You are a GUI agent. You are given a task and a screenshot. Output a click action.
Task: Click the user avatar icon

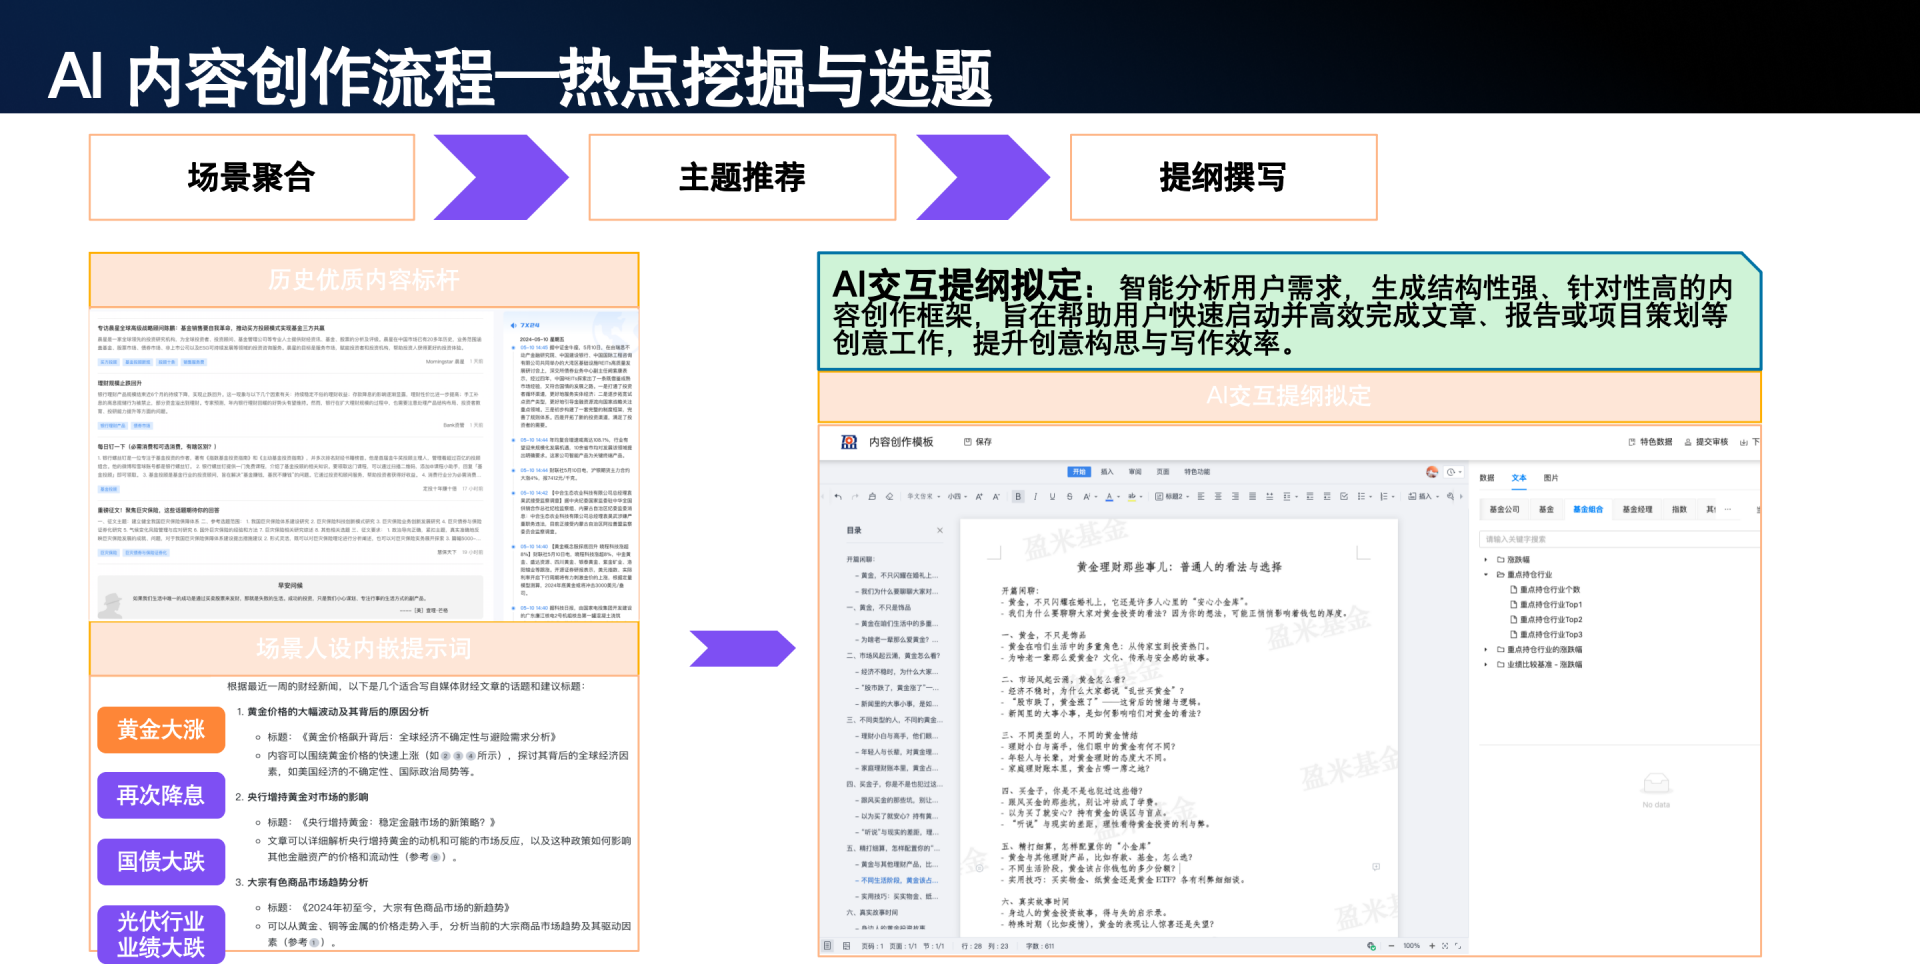[1432, 472]
